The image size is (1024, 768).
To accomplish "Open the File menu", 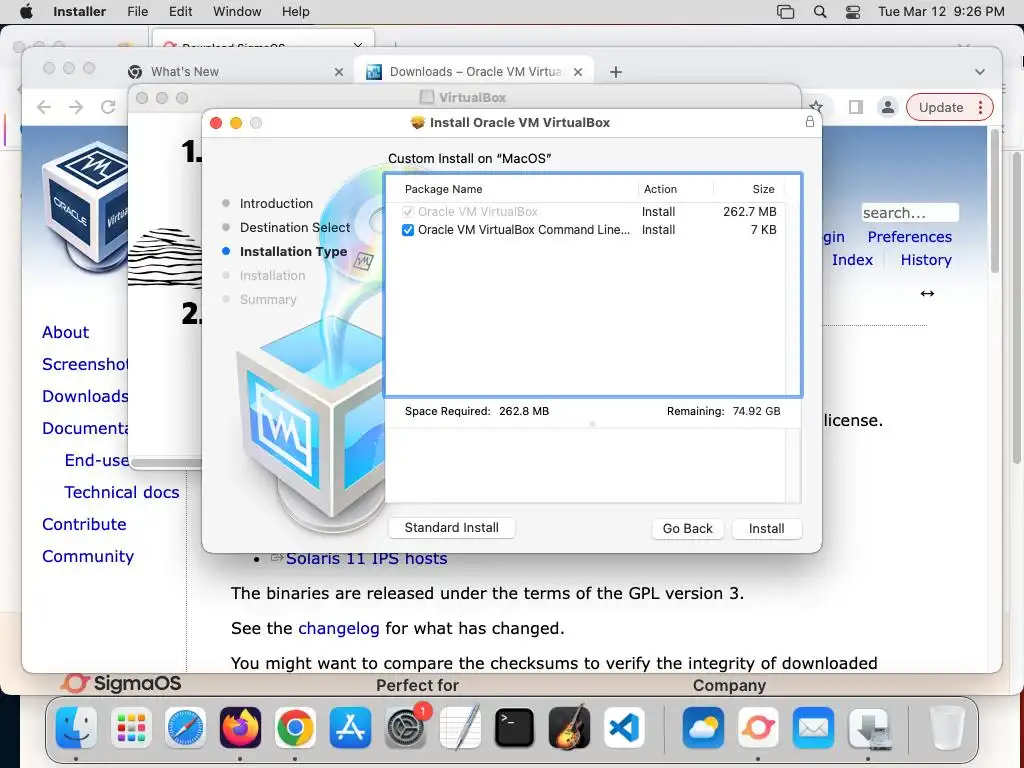I will click(x=137, y=12).
